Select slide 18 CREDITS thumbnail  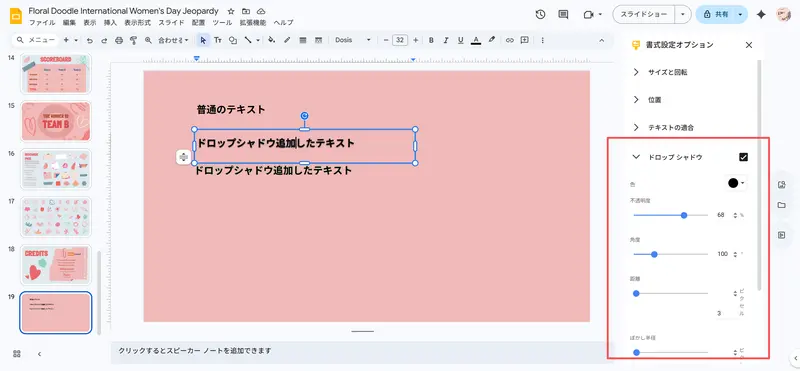click(56, 264)
